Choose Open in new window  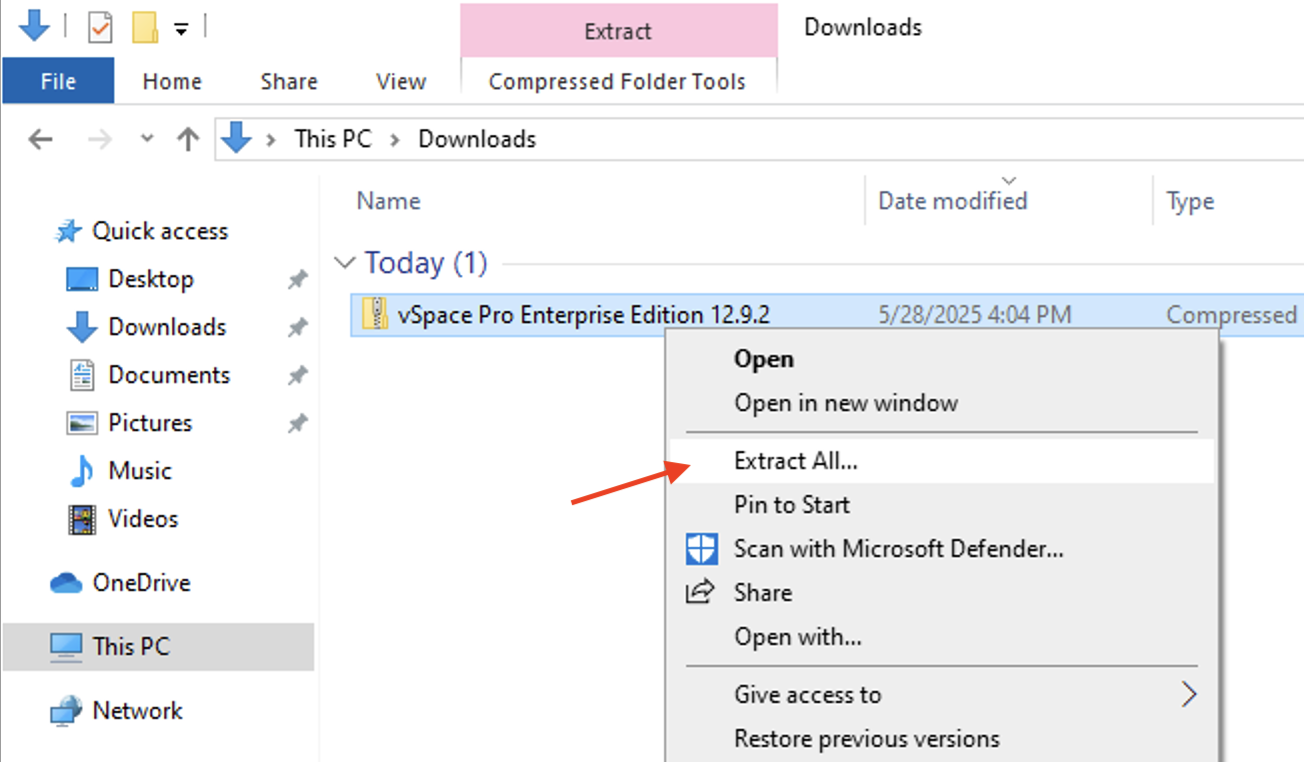pos(846,403)
